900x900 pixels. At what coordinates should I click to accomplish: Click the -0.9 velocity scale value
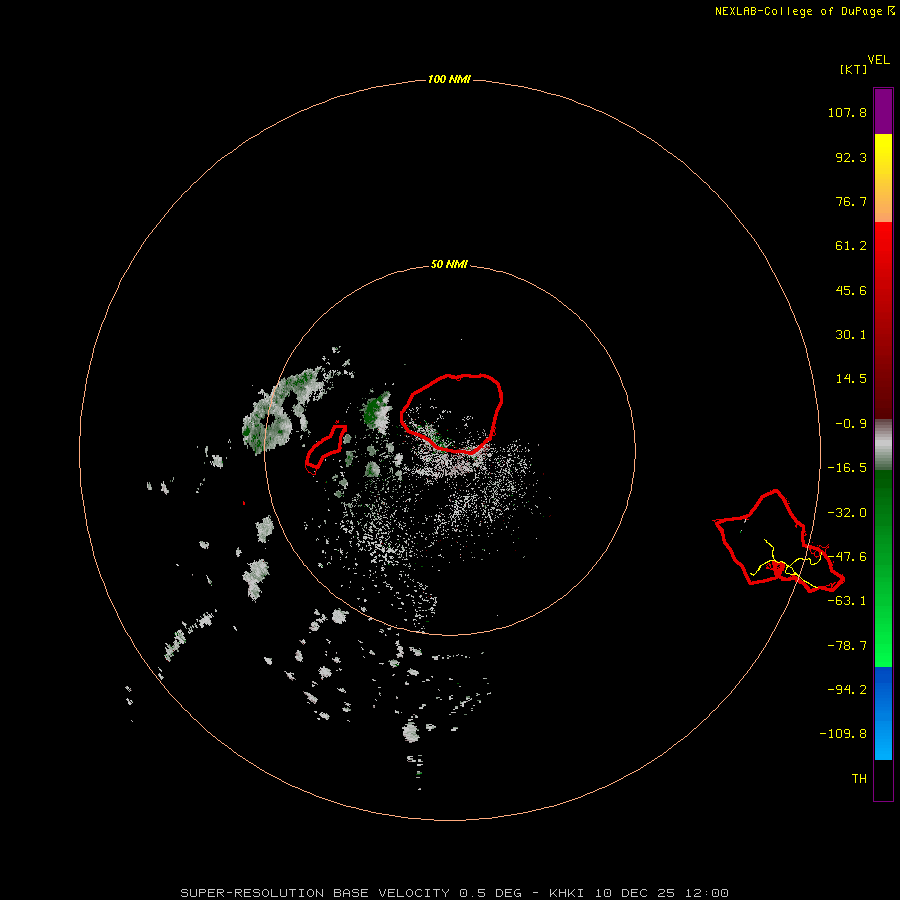pos(851,424)
